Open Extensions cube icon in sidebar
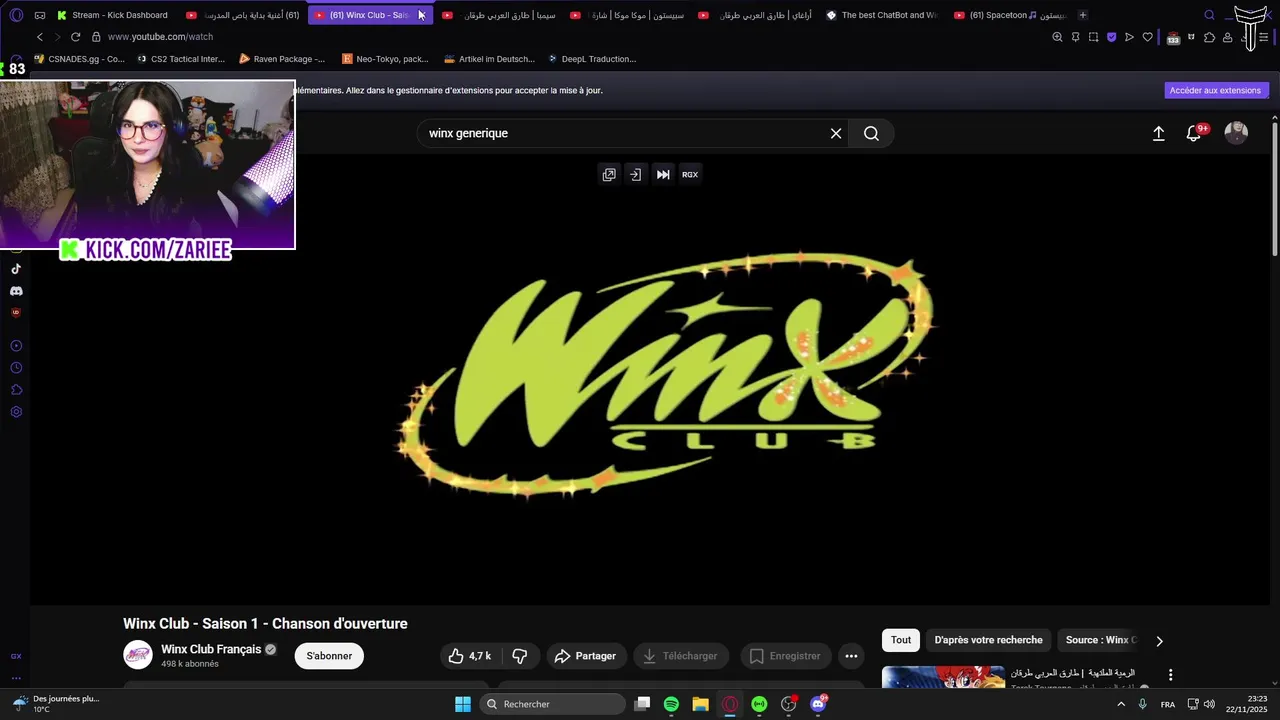 click(16, 390)
